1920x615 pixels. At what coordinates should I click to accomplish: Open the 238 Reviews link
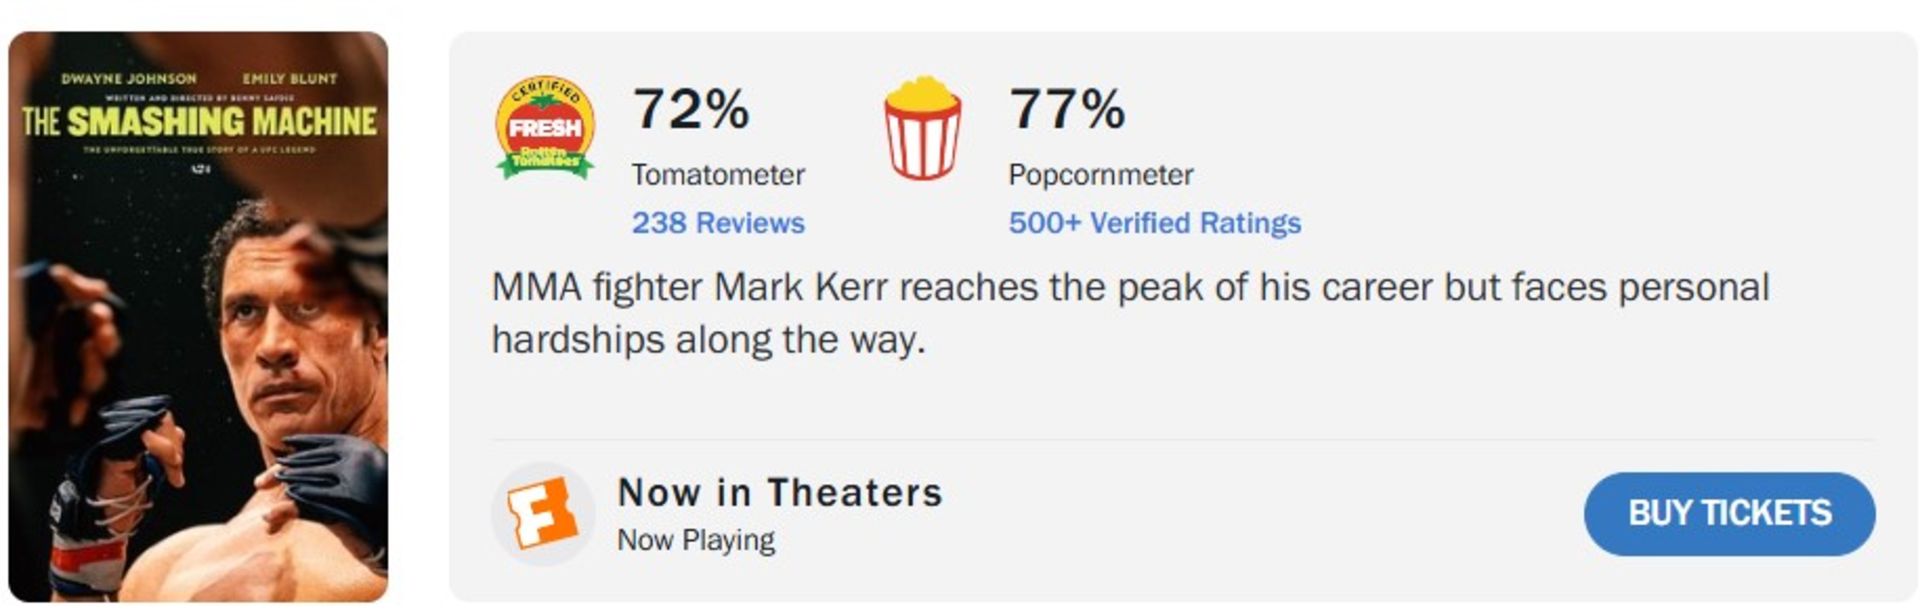tap(717, 223)
